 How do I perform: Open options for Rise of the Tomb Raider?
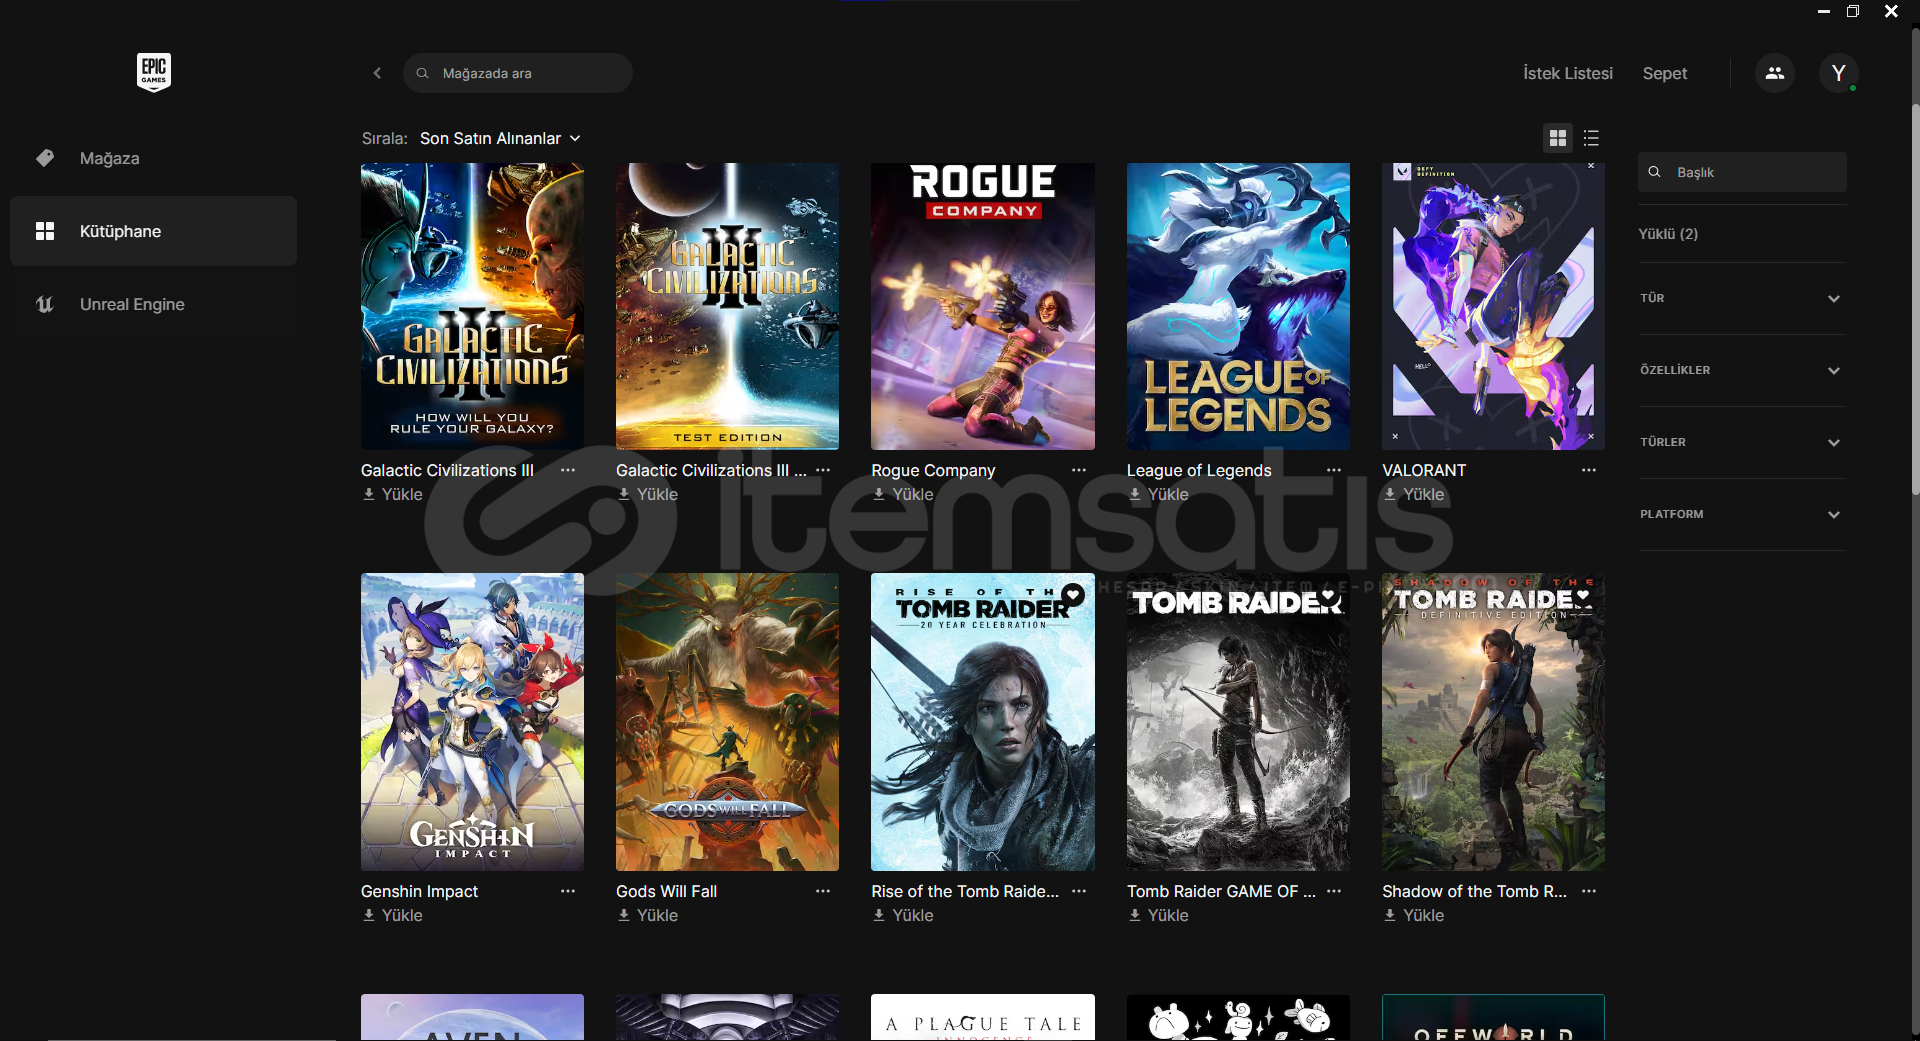[x=1079, y=891]
